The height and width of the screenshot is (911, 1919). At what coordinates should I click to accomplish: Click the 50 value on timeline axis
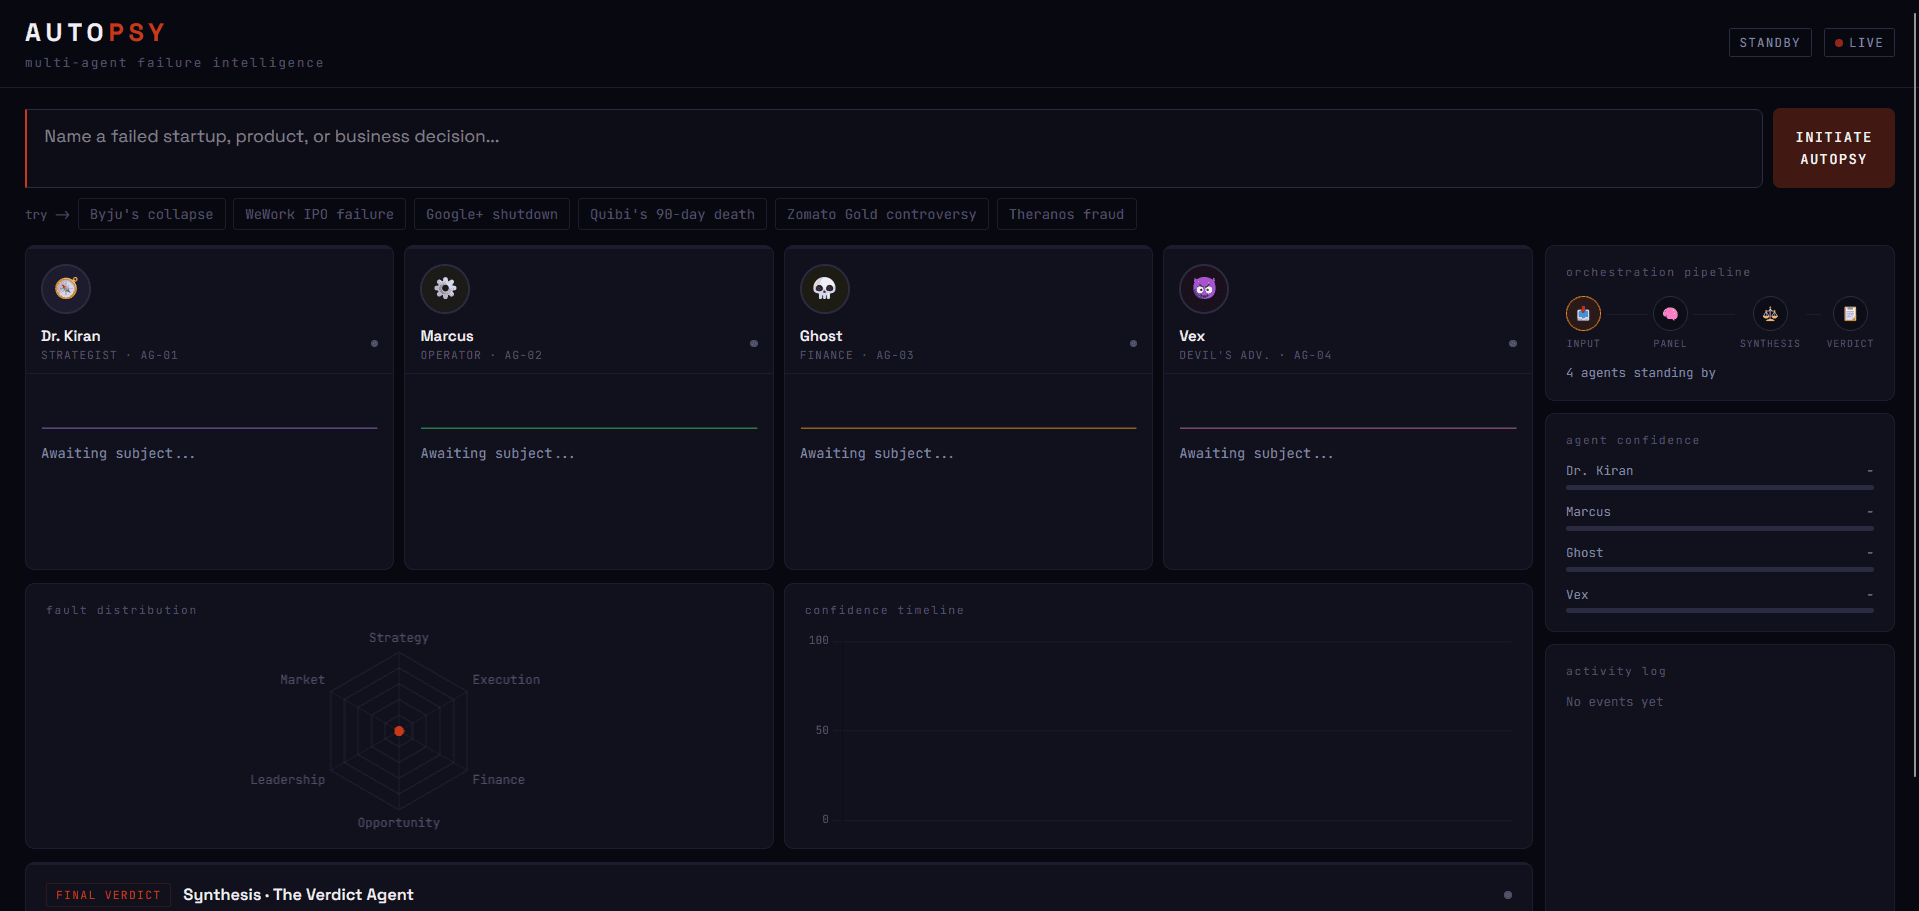click(x=822, y=730)
